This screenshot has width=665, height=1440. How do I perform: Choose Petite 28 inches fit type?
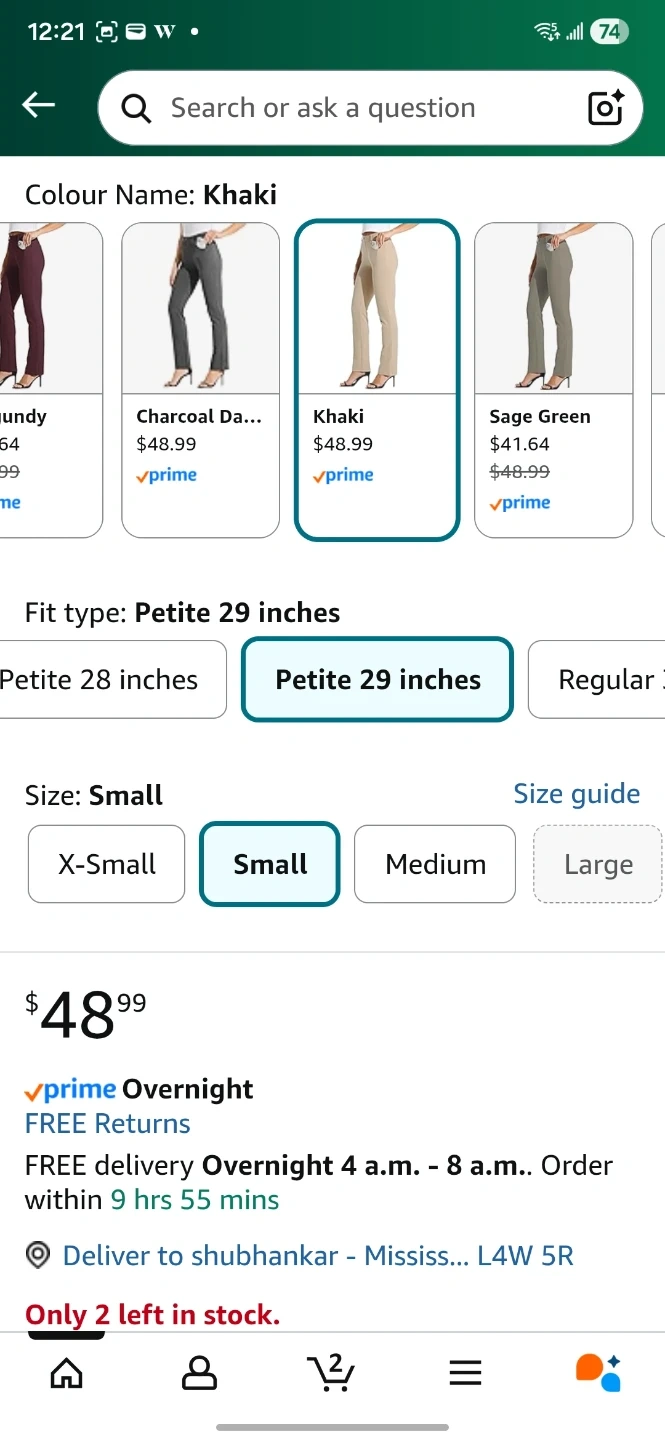108,680
